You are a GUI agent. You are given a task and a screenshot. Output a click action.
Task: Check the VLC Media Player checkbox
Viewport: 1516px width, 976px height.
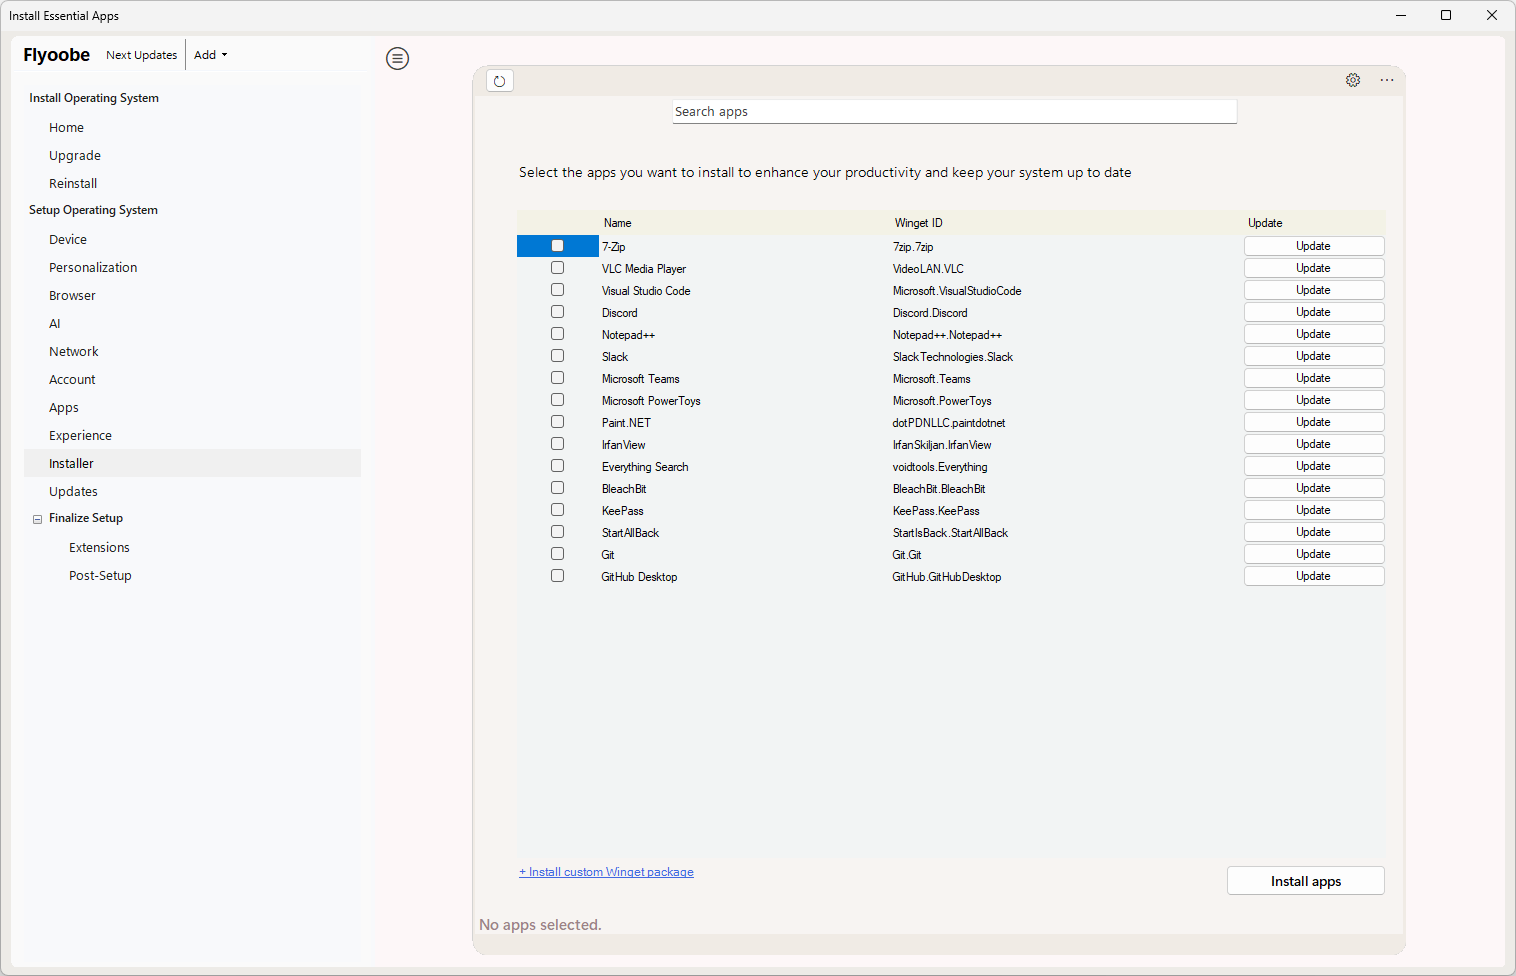[557, 268]
